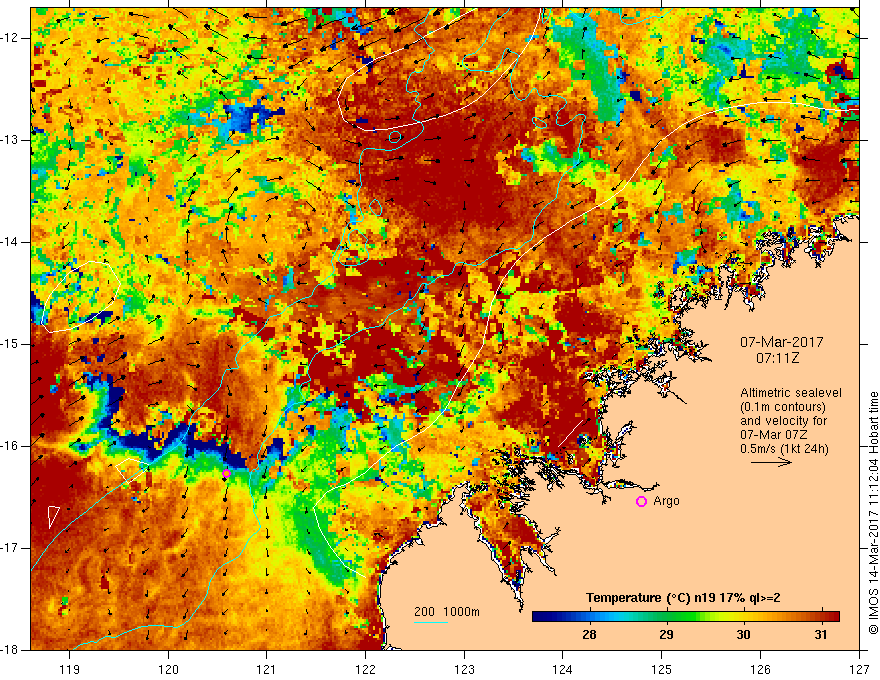Click the '30' colorbar tick label
The height and width of the screenshot is (680, 880).
[x=744, y=635]
